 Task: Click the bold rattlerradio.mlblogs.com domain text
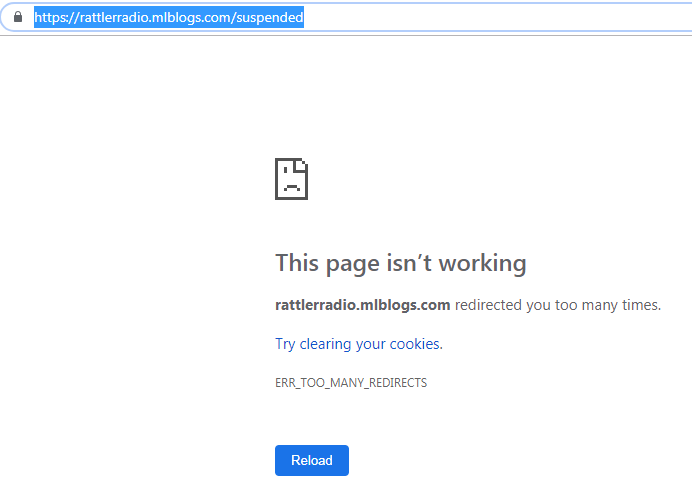coord(362,305)
